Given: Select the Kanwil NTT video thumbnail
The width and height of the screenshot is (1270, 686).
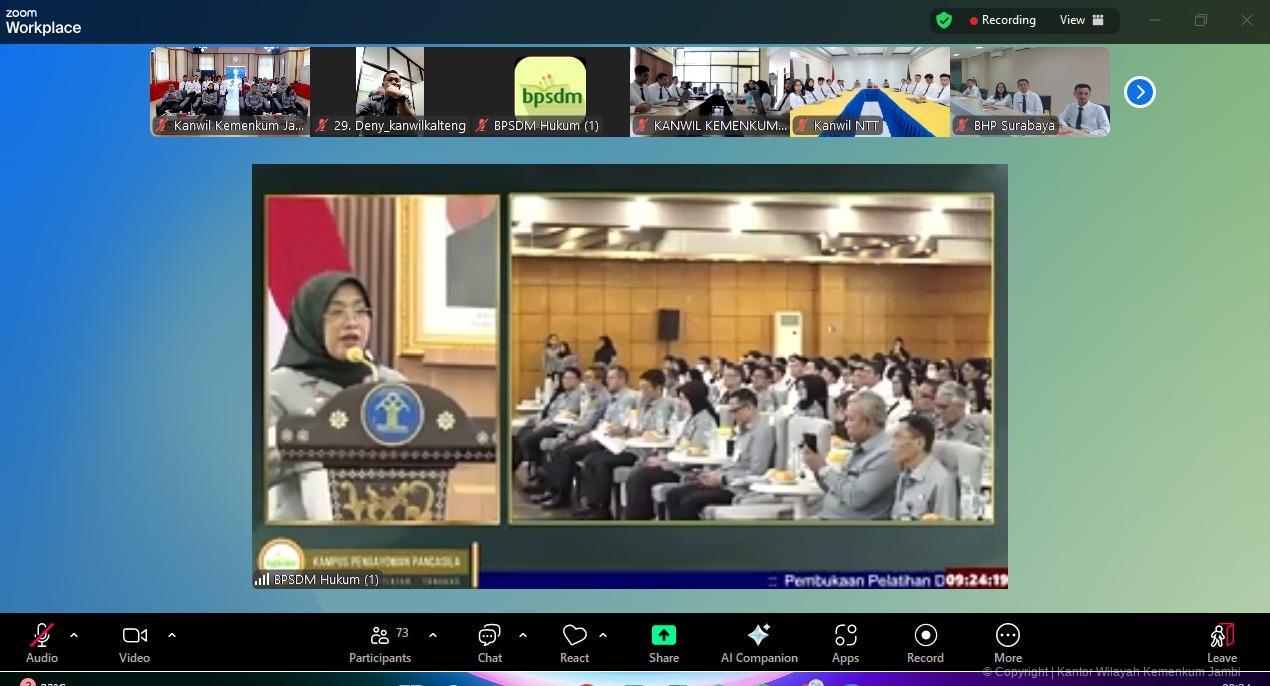Looking at the screenshot, I should tap(870, 91).
